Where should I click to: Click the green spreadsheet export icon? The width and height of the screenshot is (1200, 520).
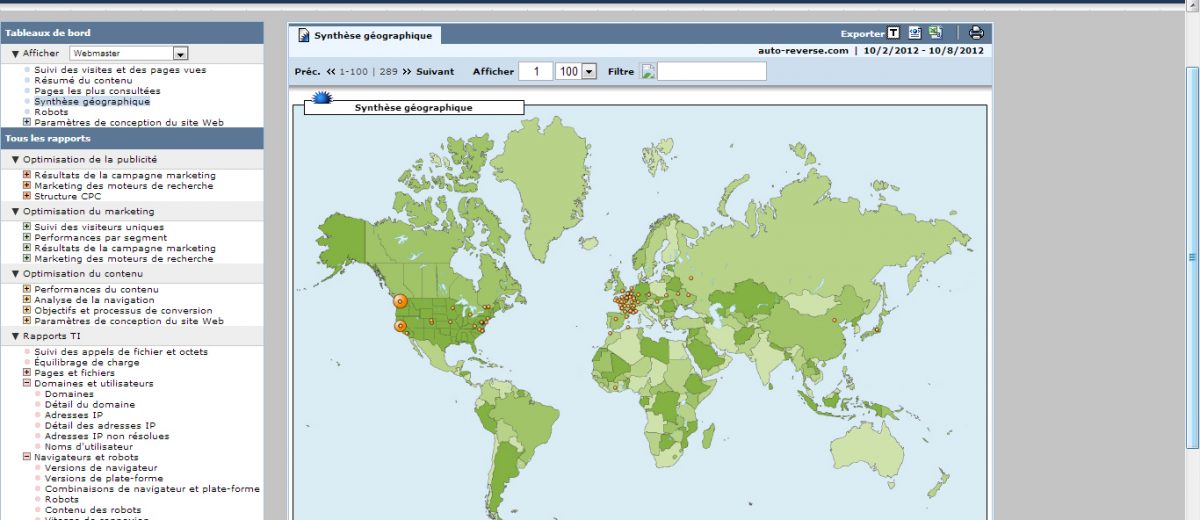pos(934,33)
